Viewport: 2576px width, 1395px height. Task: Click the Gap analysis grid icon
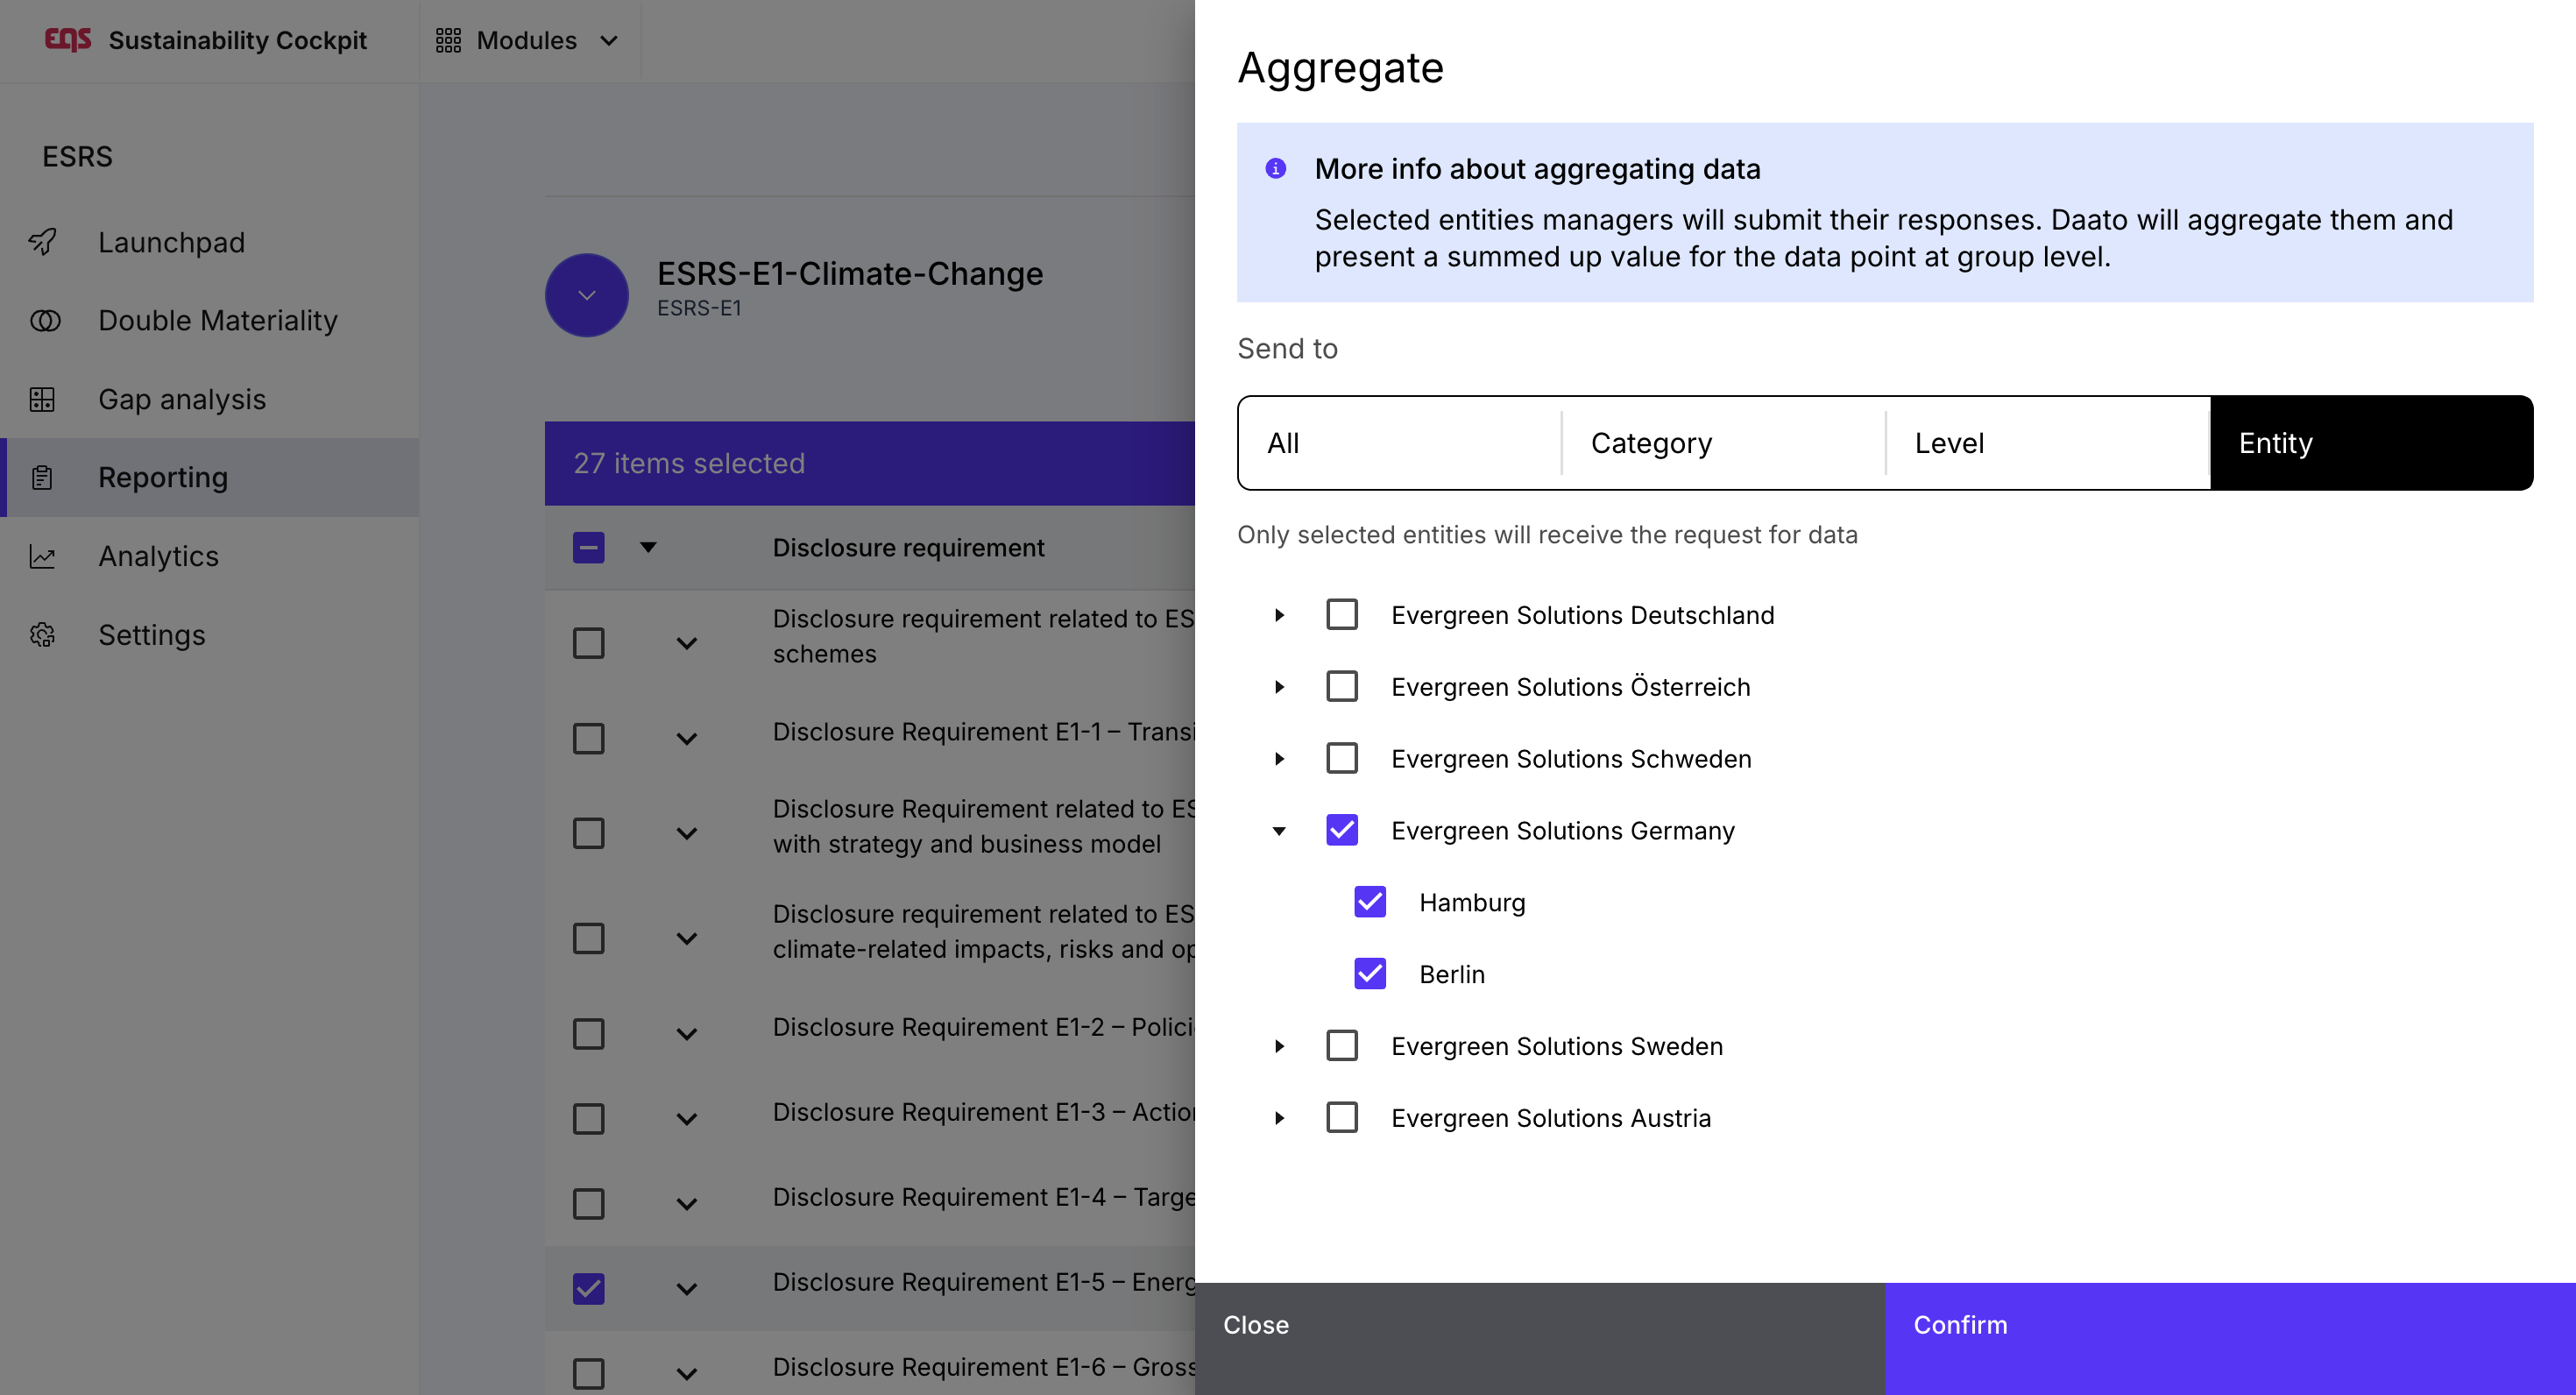(42, 399)
